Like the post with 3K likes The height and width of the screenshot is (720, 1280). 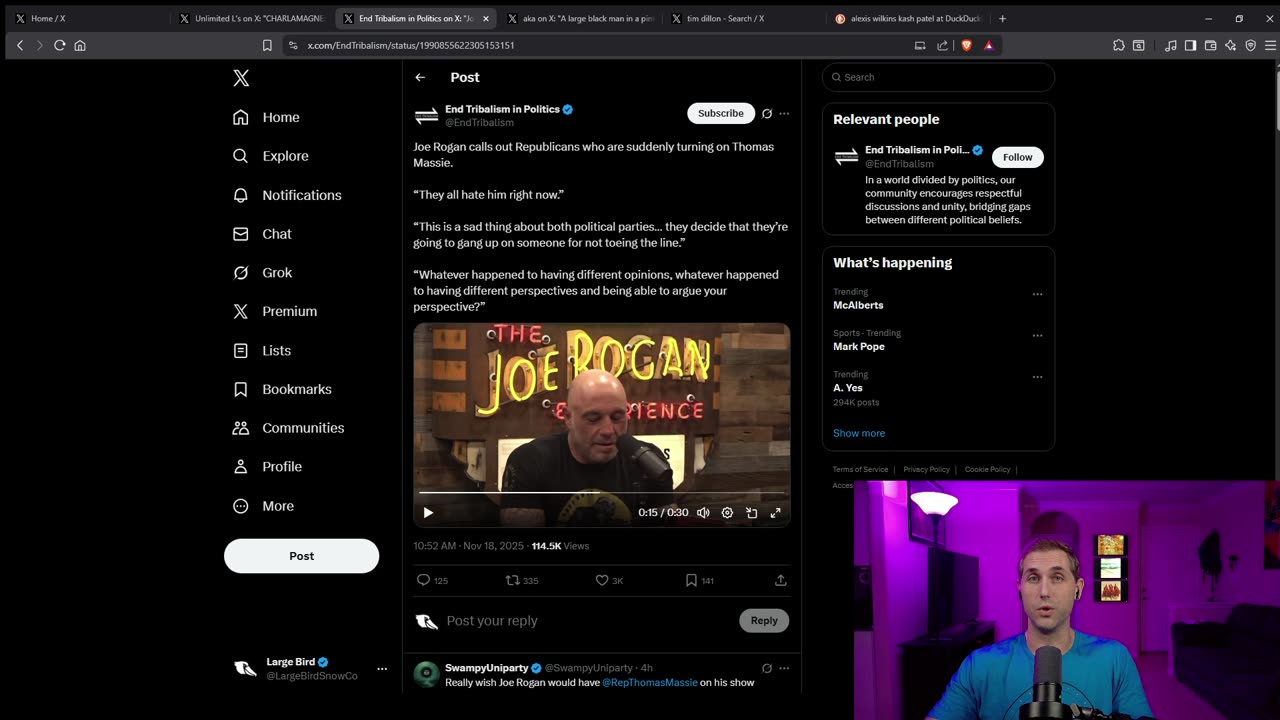[609, 580]
